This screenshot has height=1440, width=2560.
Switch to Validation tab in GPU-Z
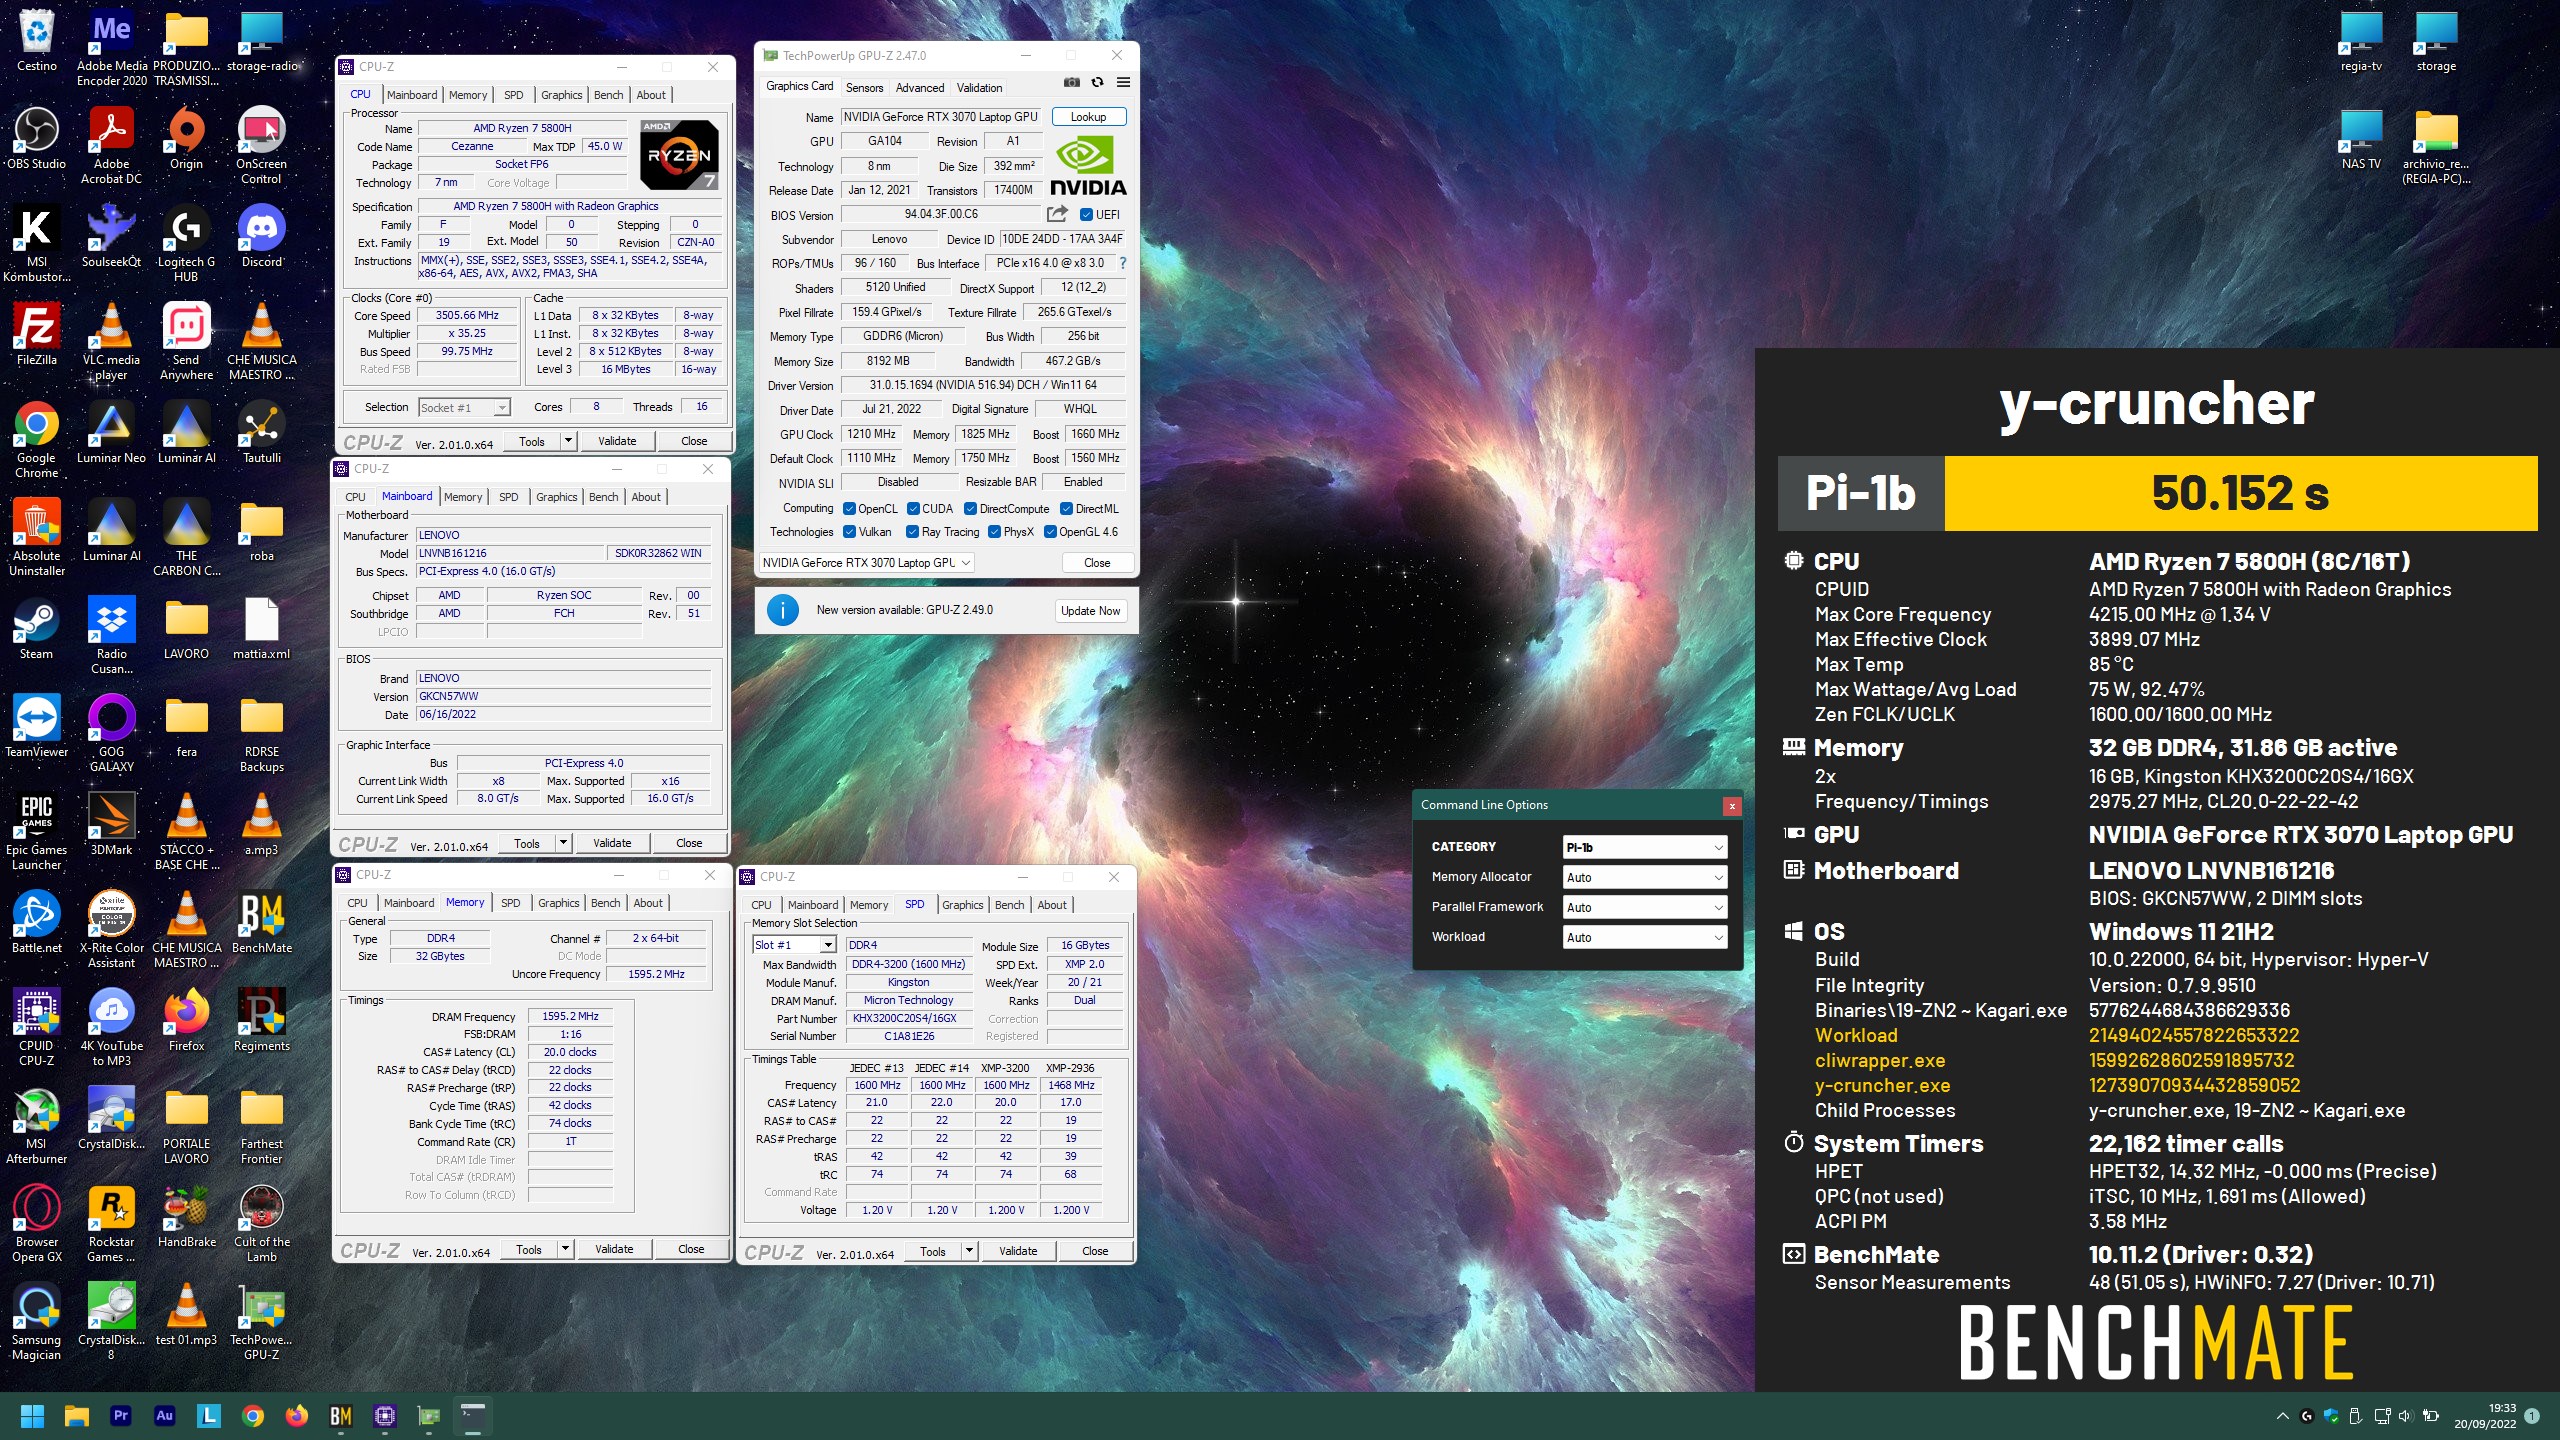pyautogui.click(x=979, y=87)
